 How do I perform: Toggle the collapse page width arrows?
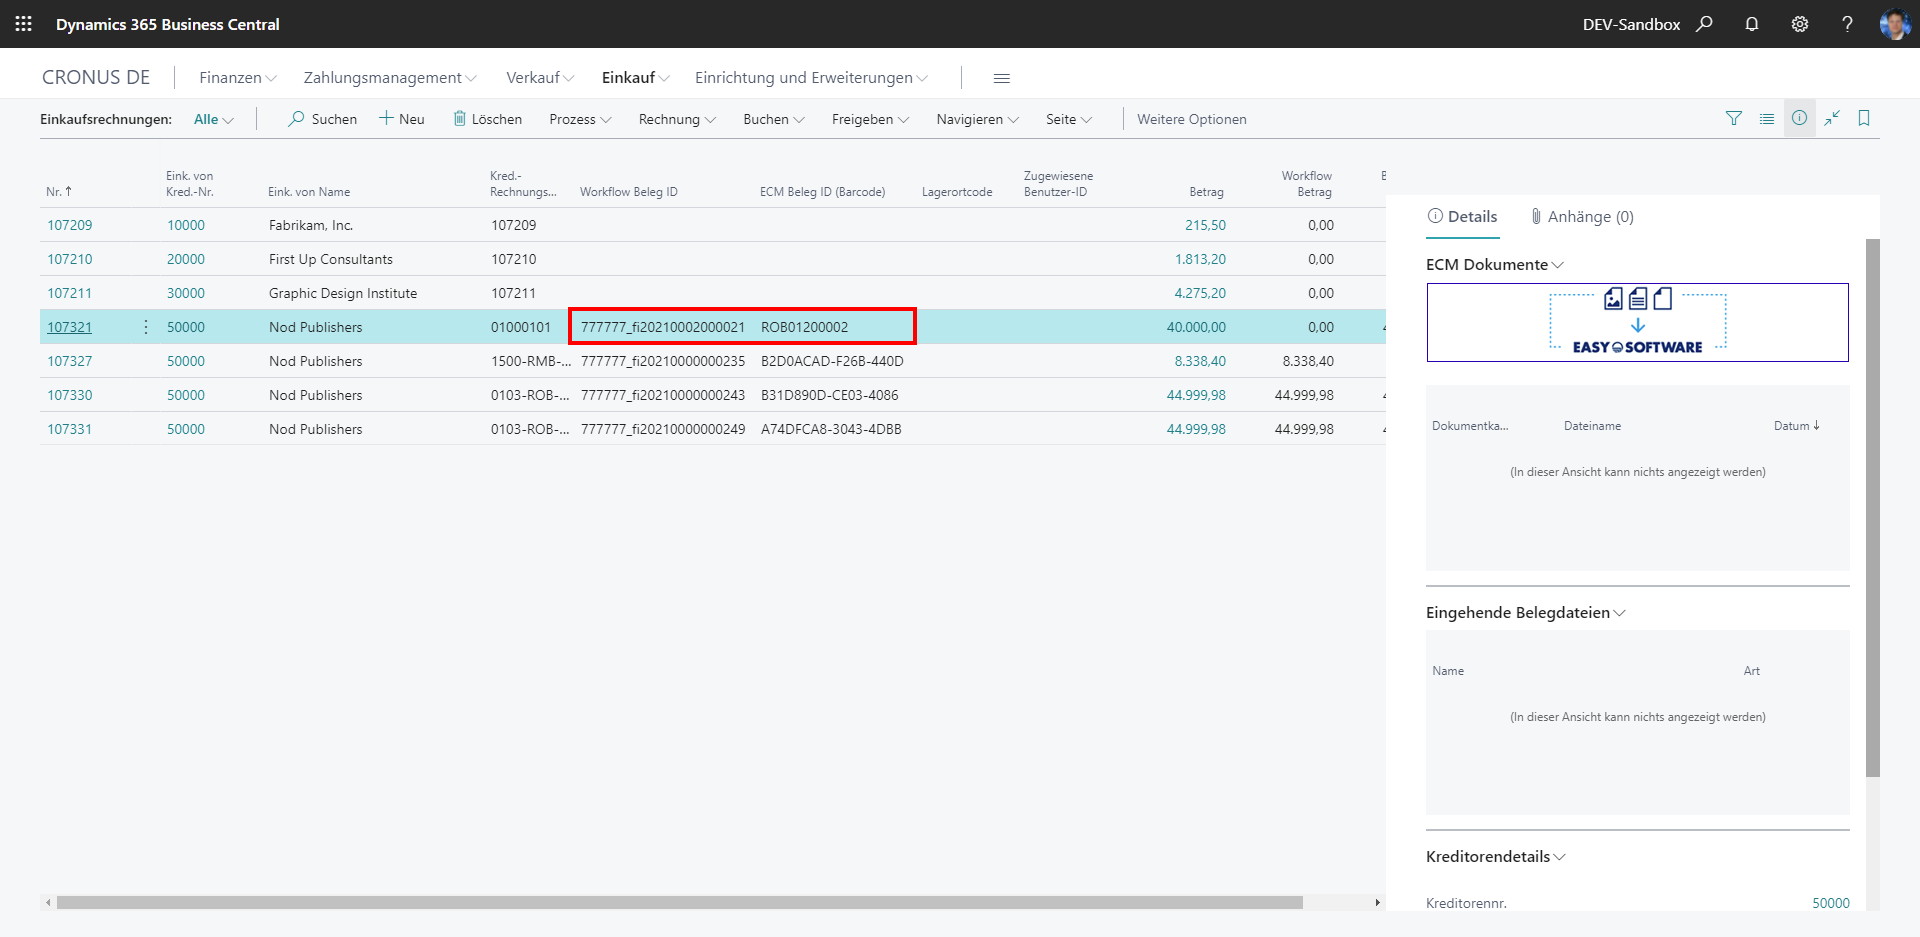1832,119
